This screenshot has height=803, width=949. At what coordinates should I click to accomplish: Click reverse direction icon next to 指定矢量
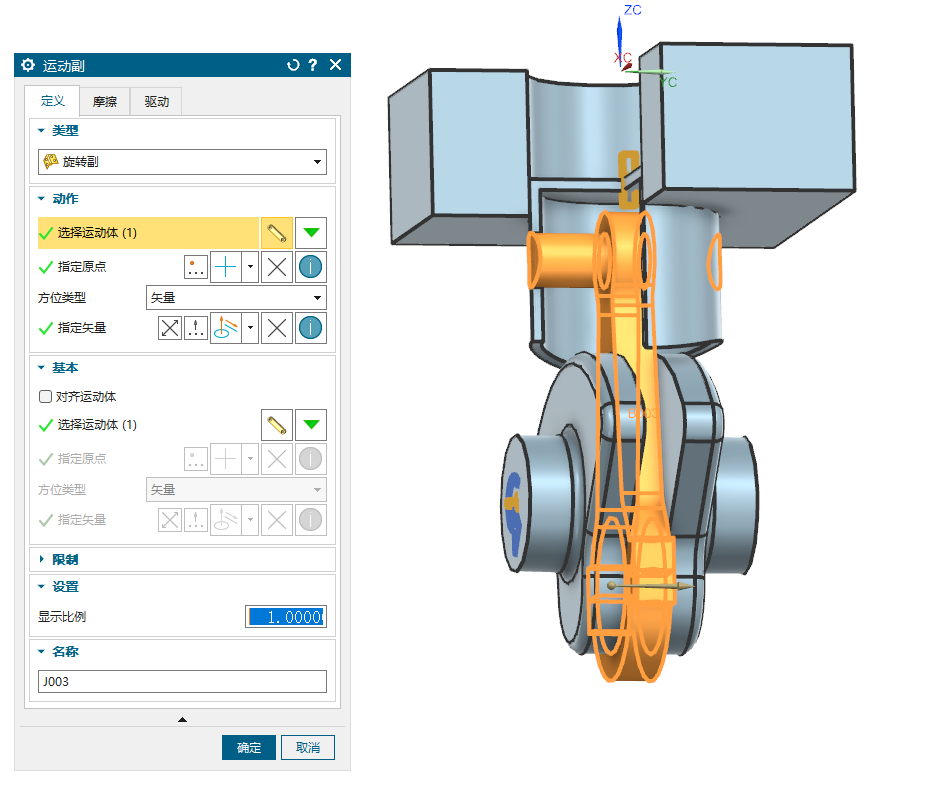coord(171,328)
